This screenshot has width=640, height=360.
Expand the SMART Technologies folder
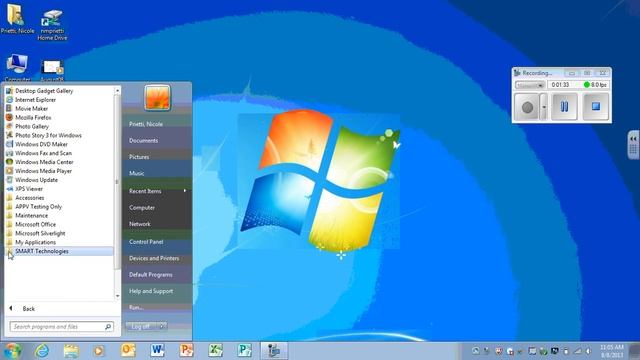click(59, 251)
